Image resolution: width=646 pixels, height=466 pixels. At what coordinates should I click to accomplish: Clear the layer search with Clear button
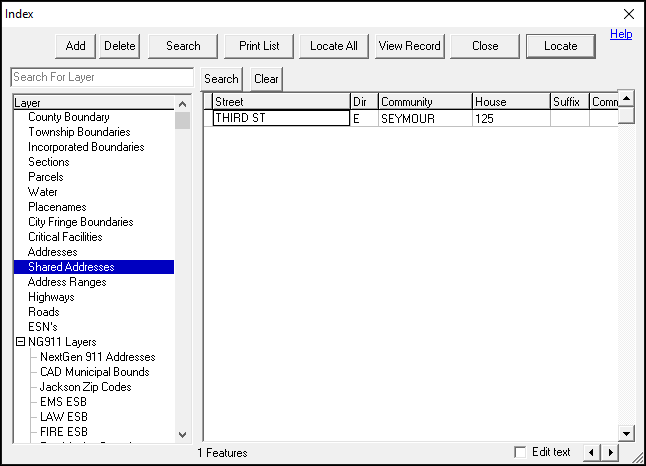(266, 79)
